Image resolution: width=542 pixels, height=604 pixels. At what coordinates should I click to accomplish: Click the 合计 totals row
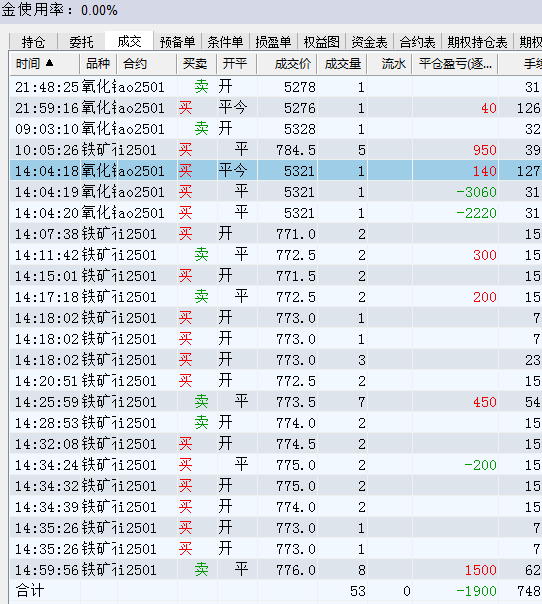click(275, 591)
